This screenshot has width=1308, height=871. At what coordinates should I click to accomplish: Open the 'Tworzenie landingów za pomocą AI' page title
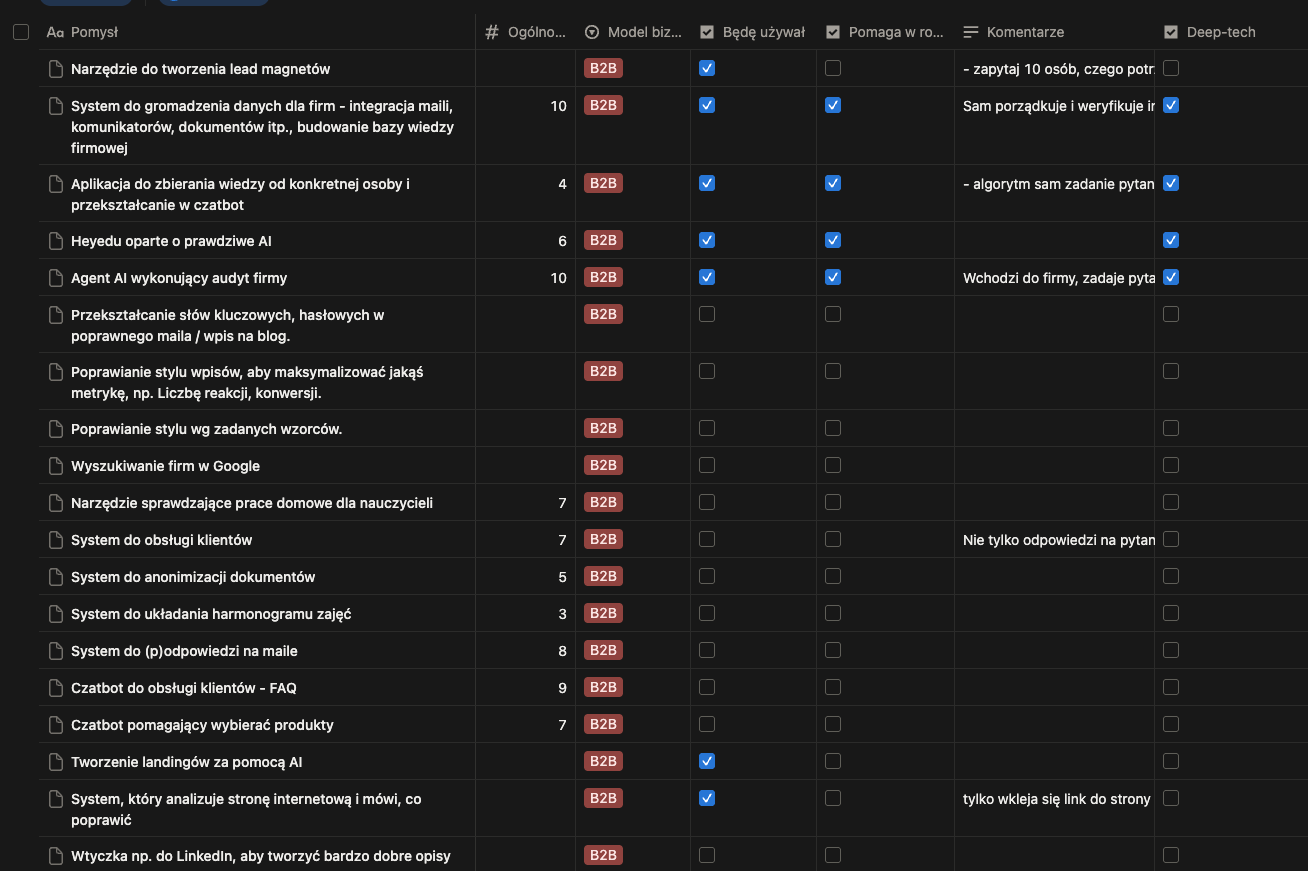pyautogui.click(x=186, y=762)
